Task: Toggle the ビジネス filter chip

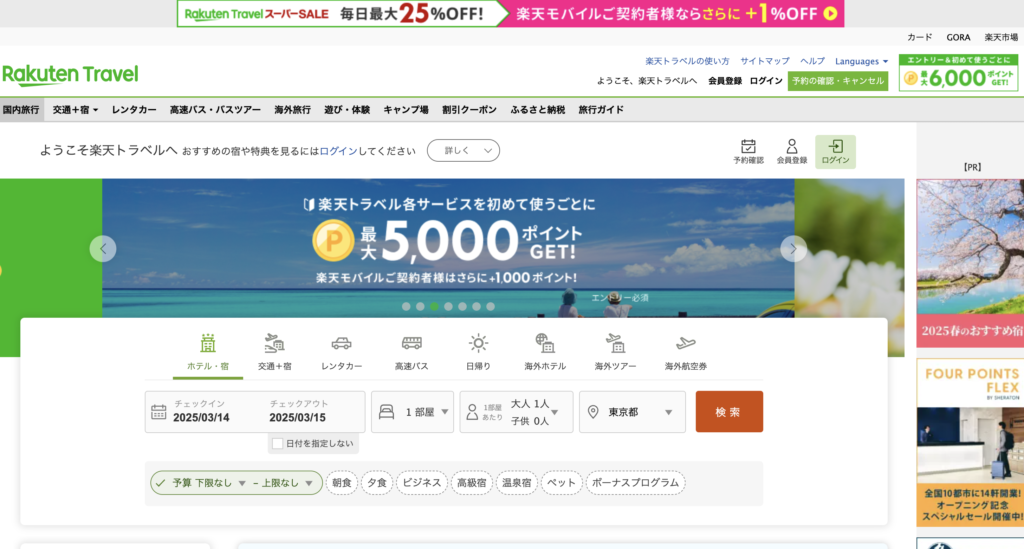Action: point(422,483)
